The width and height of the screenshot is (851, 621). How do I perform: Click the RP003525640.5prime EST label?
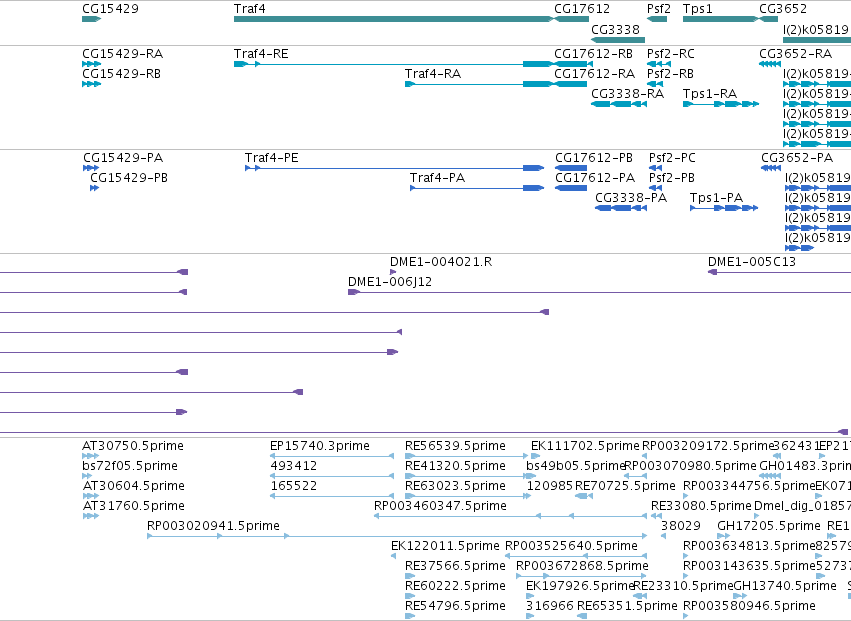[x=571, y=546]
